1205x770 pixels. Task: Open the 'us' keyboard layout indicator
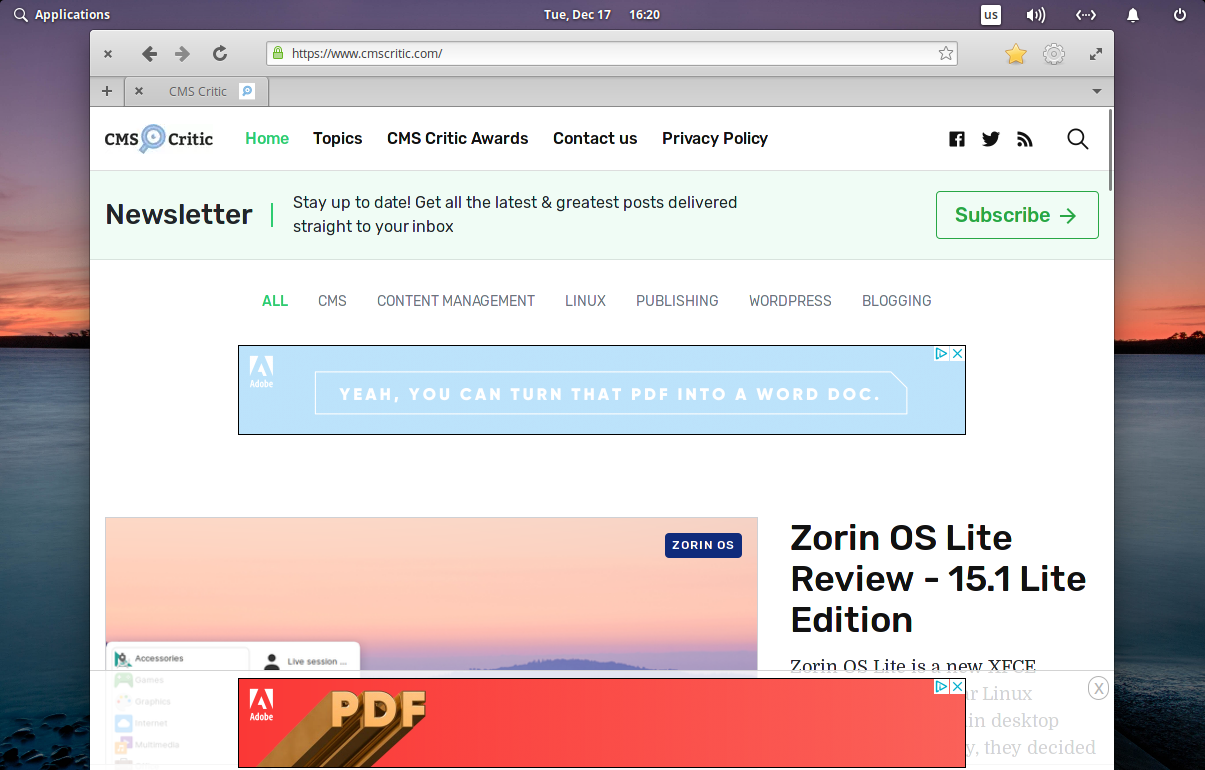point(991,15)
